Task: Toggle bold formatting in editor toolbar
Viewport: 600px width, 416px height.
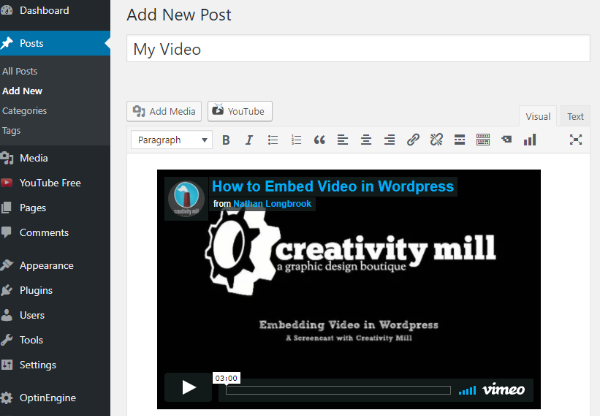Action: (226, 140)
